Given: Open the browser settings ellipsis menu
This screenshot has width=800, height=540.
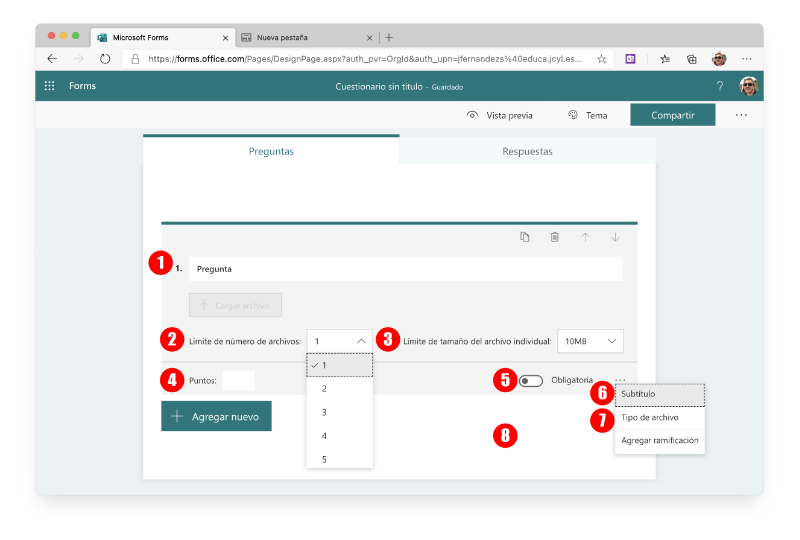Looking at the screenshot, I should [x=746, y=59].
